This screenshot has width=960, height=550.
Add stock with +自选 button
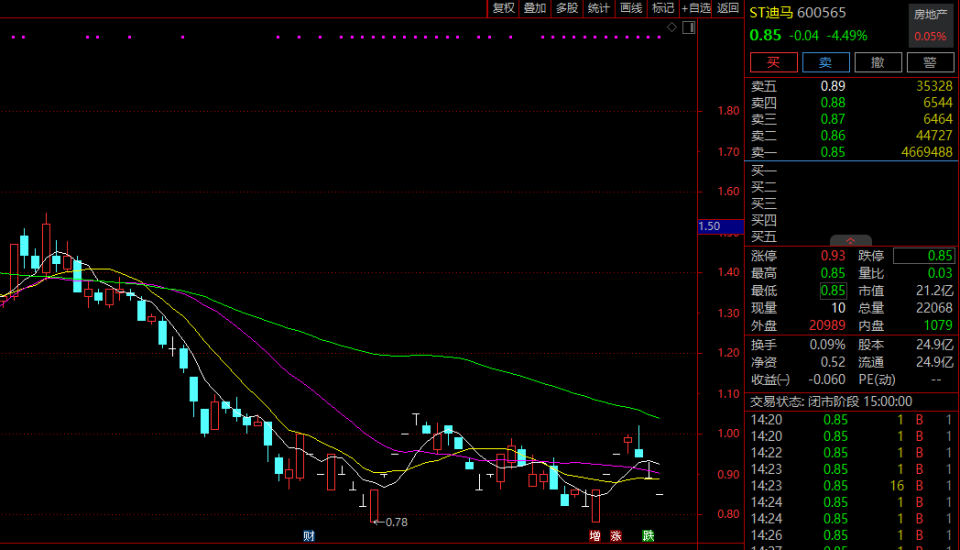(x=696, y=8)
